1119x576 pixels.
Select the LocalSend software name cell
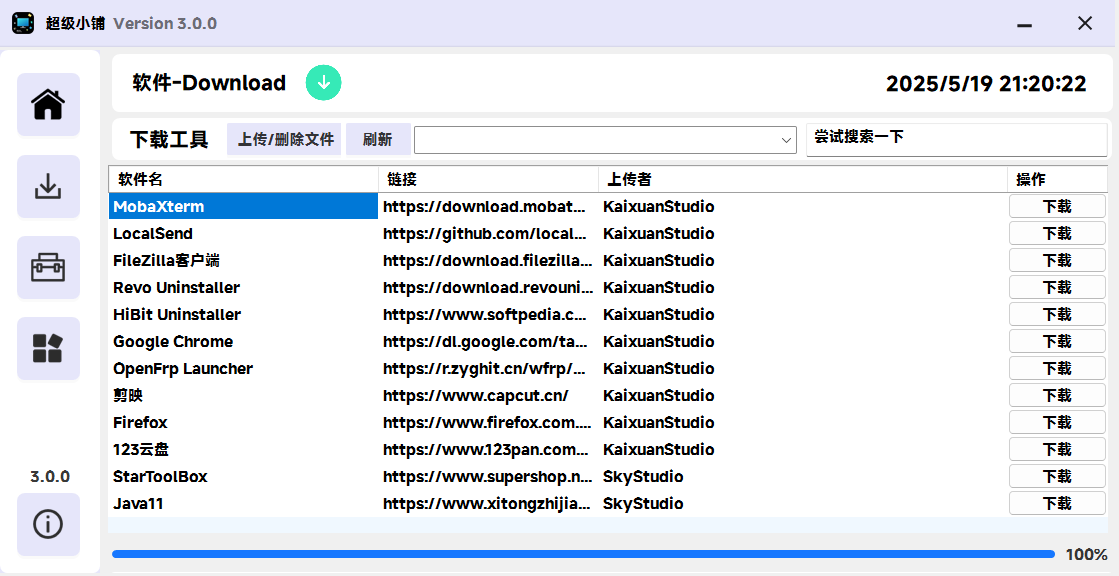(x=243, y=233)
